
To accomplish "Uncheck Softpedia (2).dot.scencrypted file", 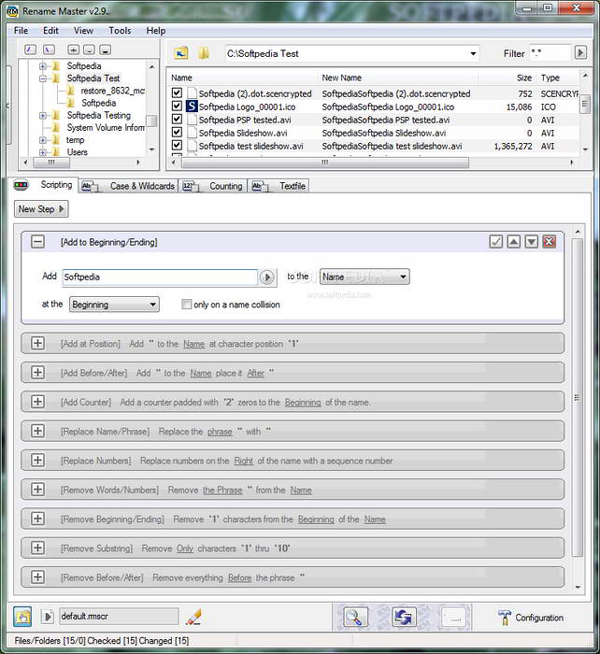I will coord(177,93).
